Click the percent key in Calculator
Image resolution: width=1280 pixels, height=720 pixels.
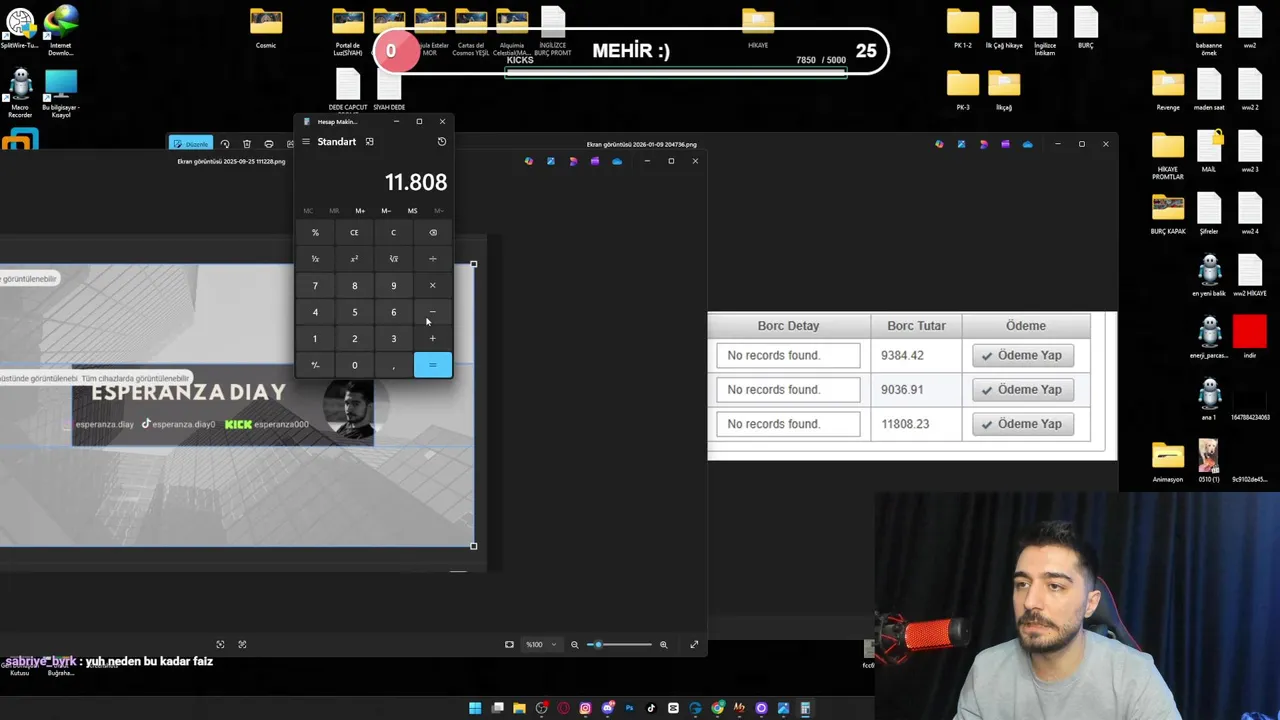pos(315,233)
